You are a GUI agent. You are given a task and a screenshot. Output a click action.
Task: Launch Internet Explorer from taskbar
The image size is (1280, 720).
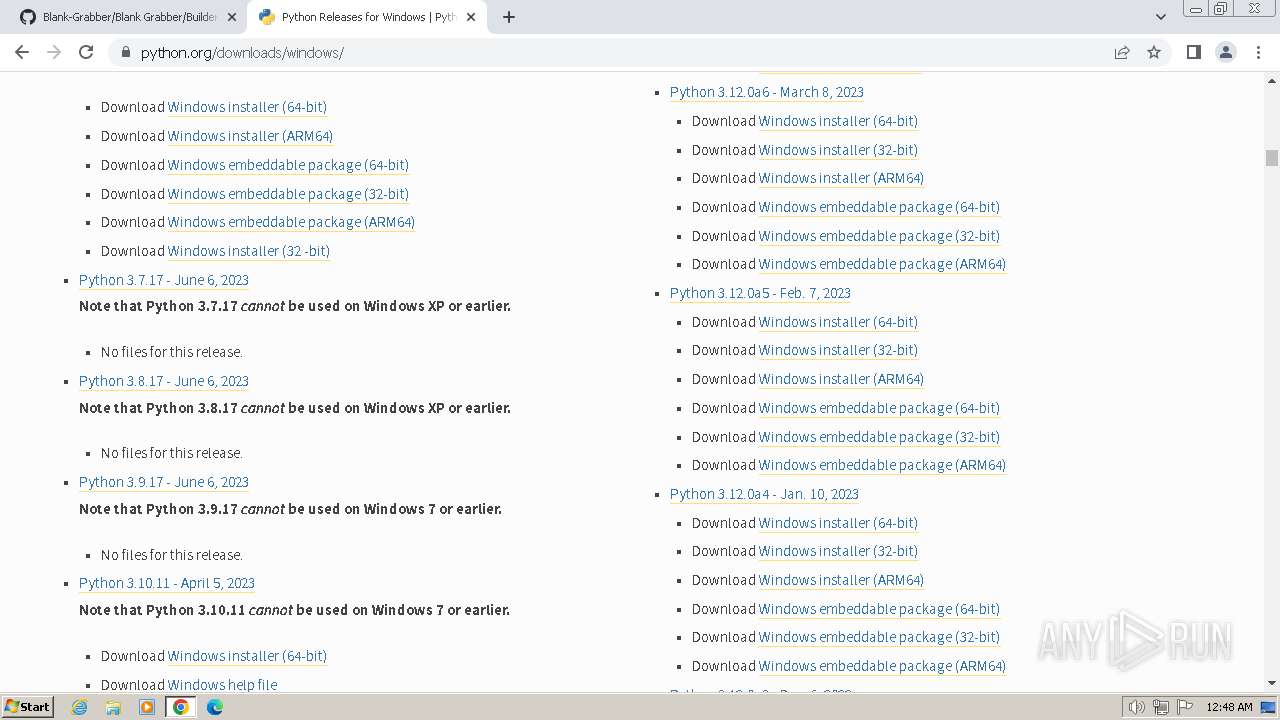click(x=79, y=707)
